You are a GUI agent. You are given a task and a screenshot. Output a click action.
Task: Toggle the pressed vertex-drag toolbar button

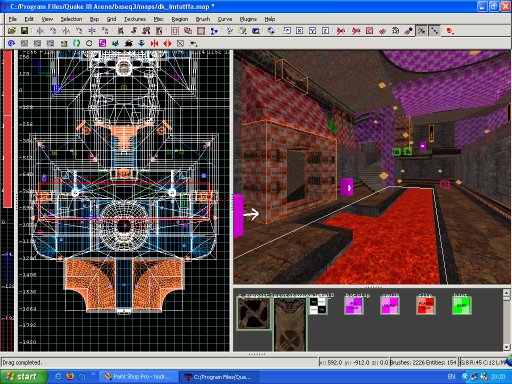click(422, 31)
